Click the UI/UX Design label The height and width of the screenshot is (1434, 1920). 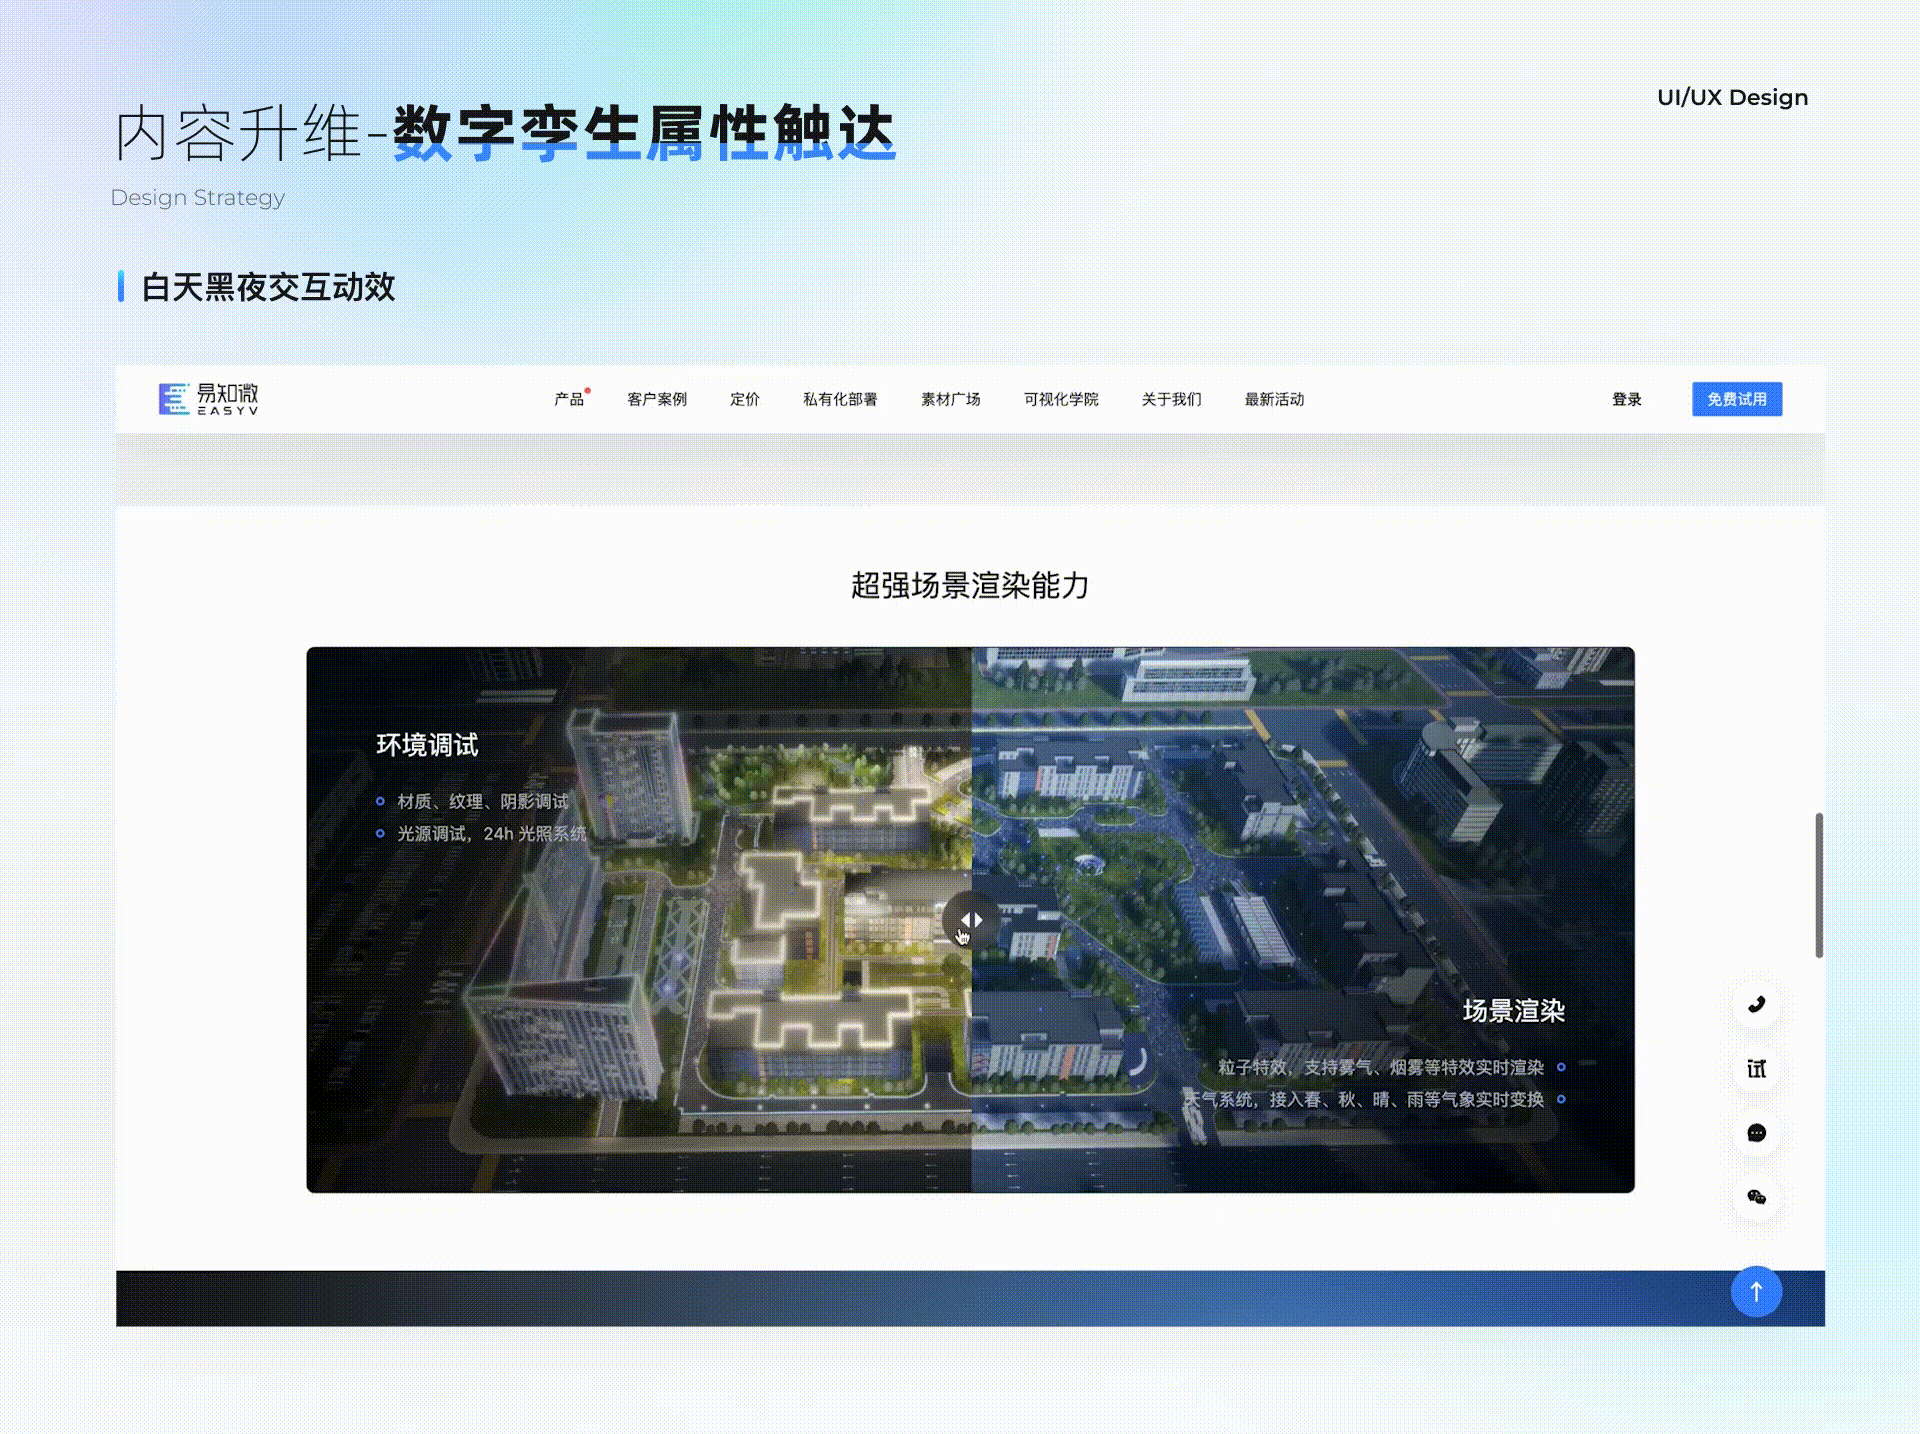click(1732, 98)
